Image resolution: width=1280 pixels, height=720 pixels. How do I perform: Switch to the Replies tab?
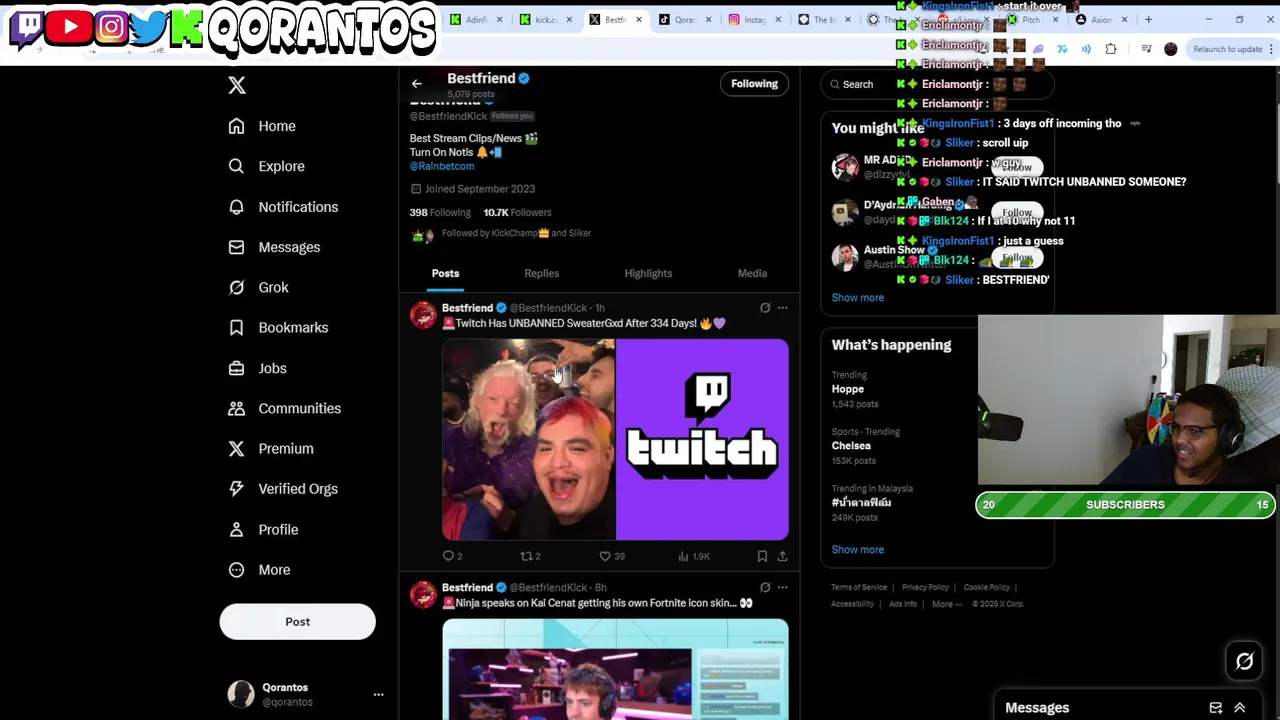[x=541, y=273]
